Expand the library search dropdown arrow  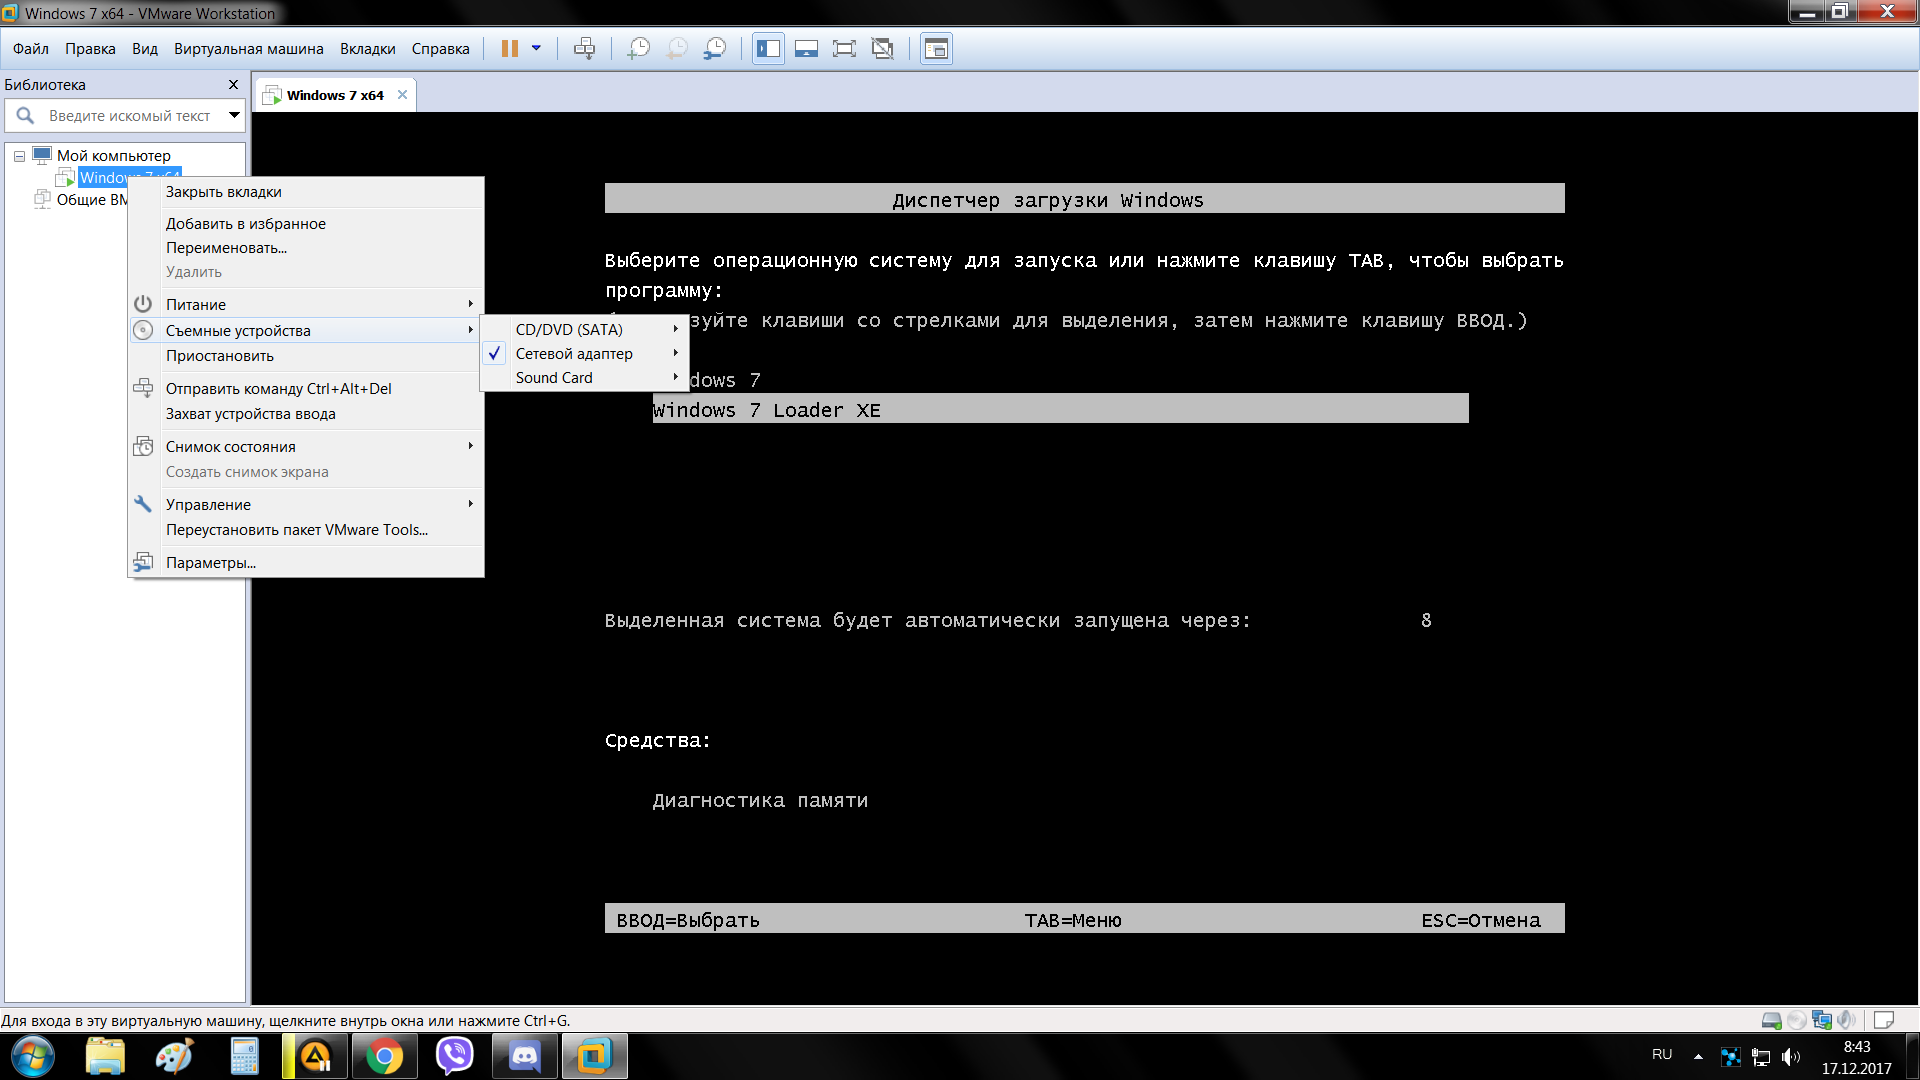pyautogui.click(x=234, y=115)
